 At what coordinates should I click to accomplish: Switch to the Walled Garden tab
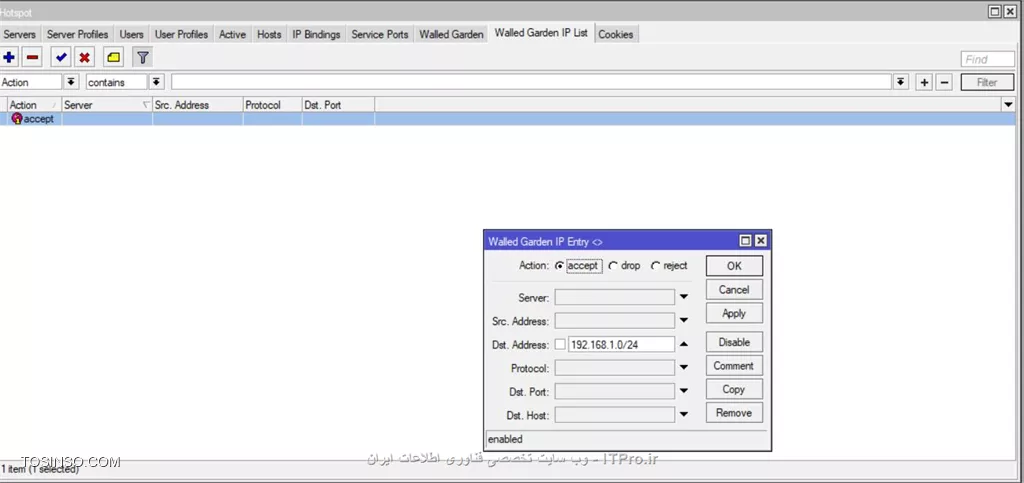click(451, 35)
